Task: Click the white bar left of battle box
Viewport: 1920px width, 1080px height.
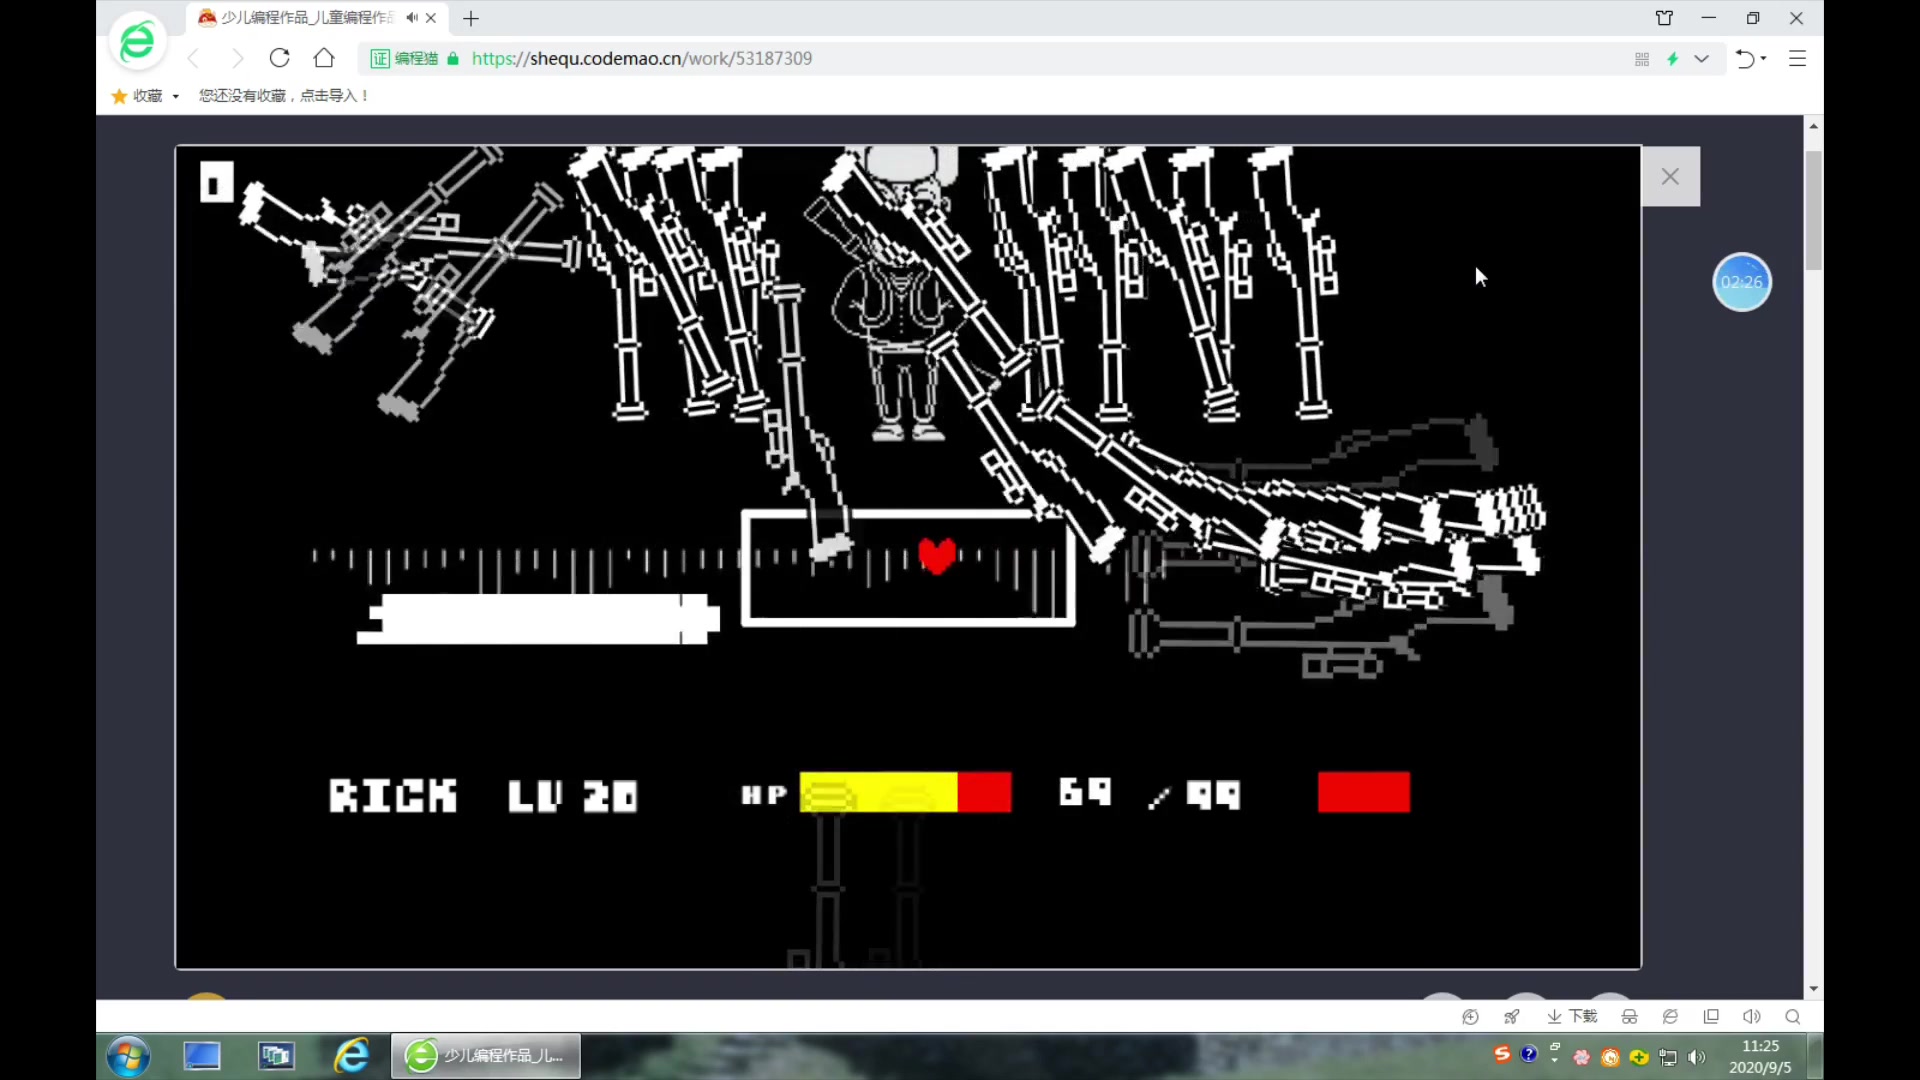Action: [538, 619]
